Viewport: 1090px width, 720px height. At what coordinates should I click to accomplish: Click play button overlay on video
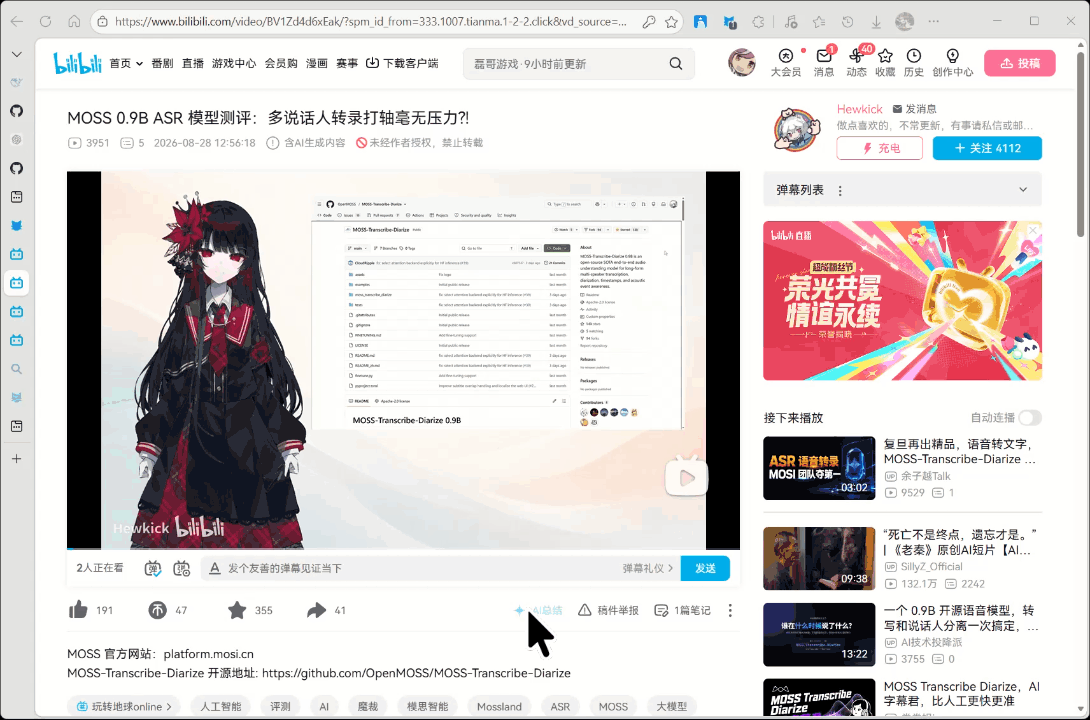point(686,477)
